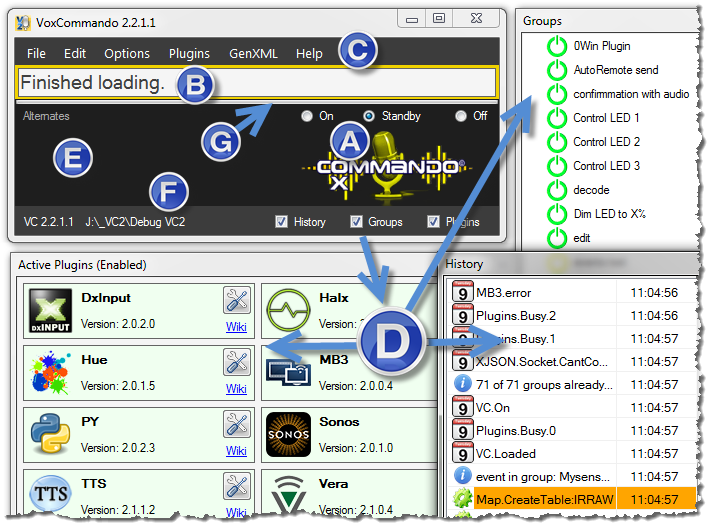Toggle the Plugins checkbox in status bar

tap(433, 222)
